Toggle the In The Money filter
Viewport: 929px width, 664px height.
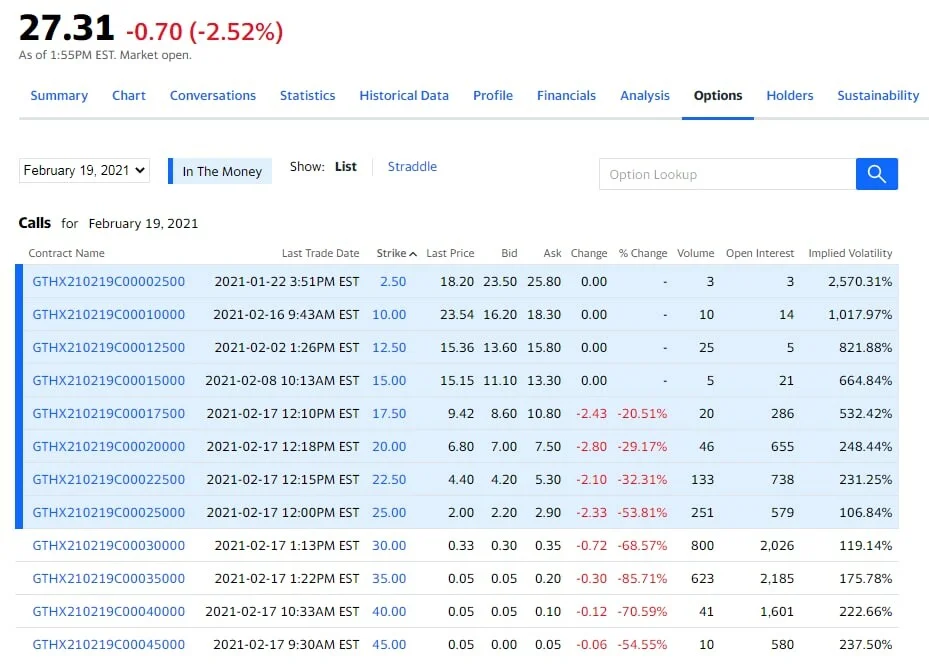click(x=220, y=171)
